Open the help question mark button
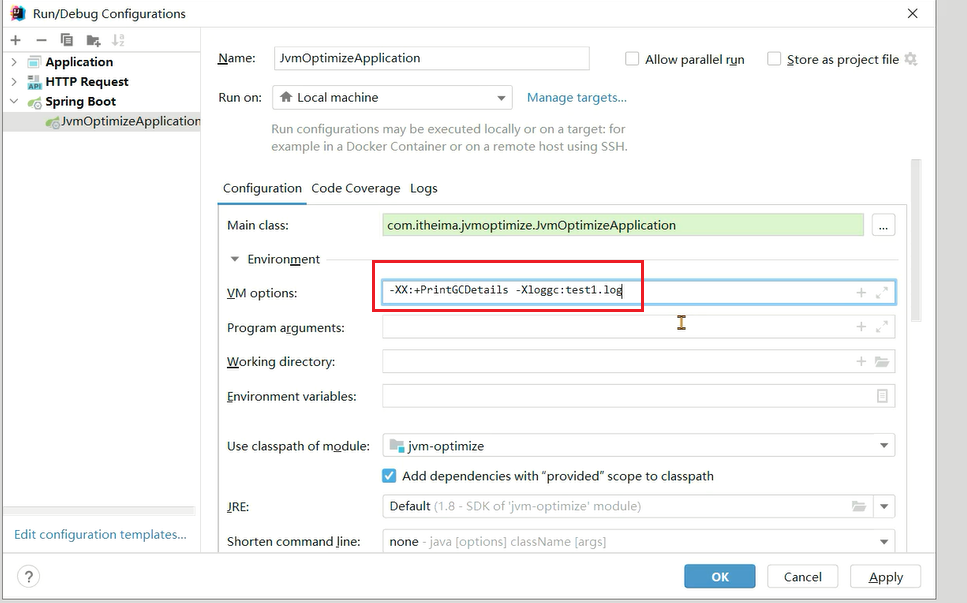Screen dimensions: 967x603 click(29, 576)
